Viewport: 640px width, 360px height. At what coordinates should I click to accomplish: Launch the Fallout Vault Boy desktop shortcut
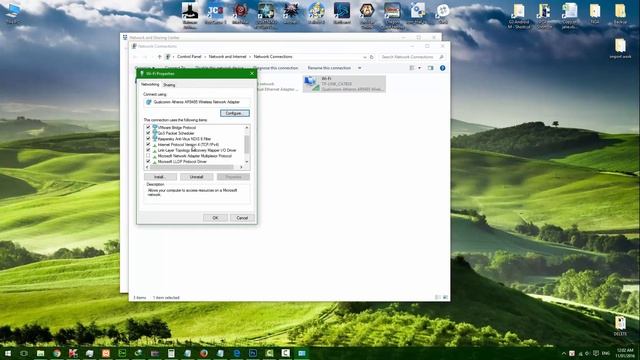[x=316, y=13]
